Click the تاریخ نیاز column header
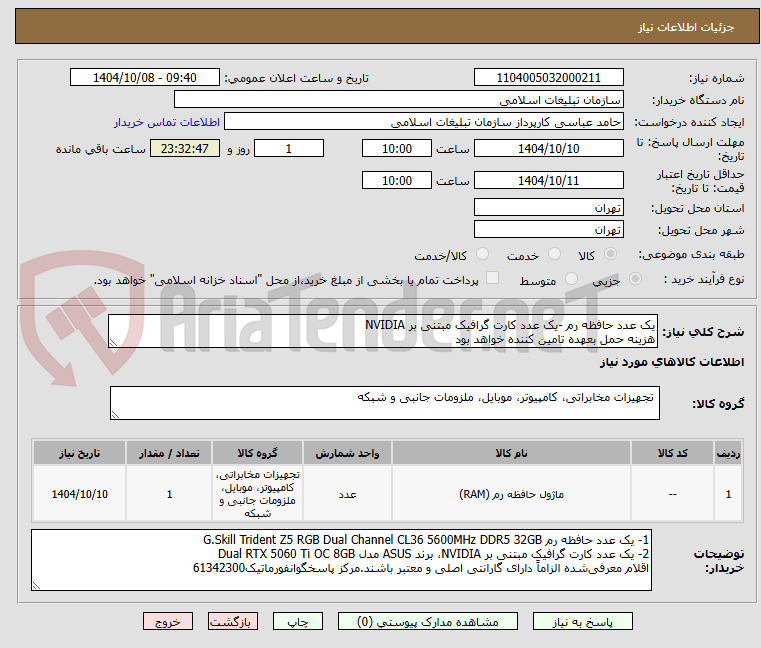 (x=80, y=453)
